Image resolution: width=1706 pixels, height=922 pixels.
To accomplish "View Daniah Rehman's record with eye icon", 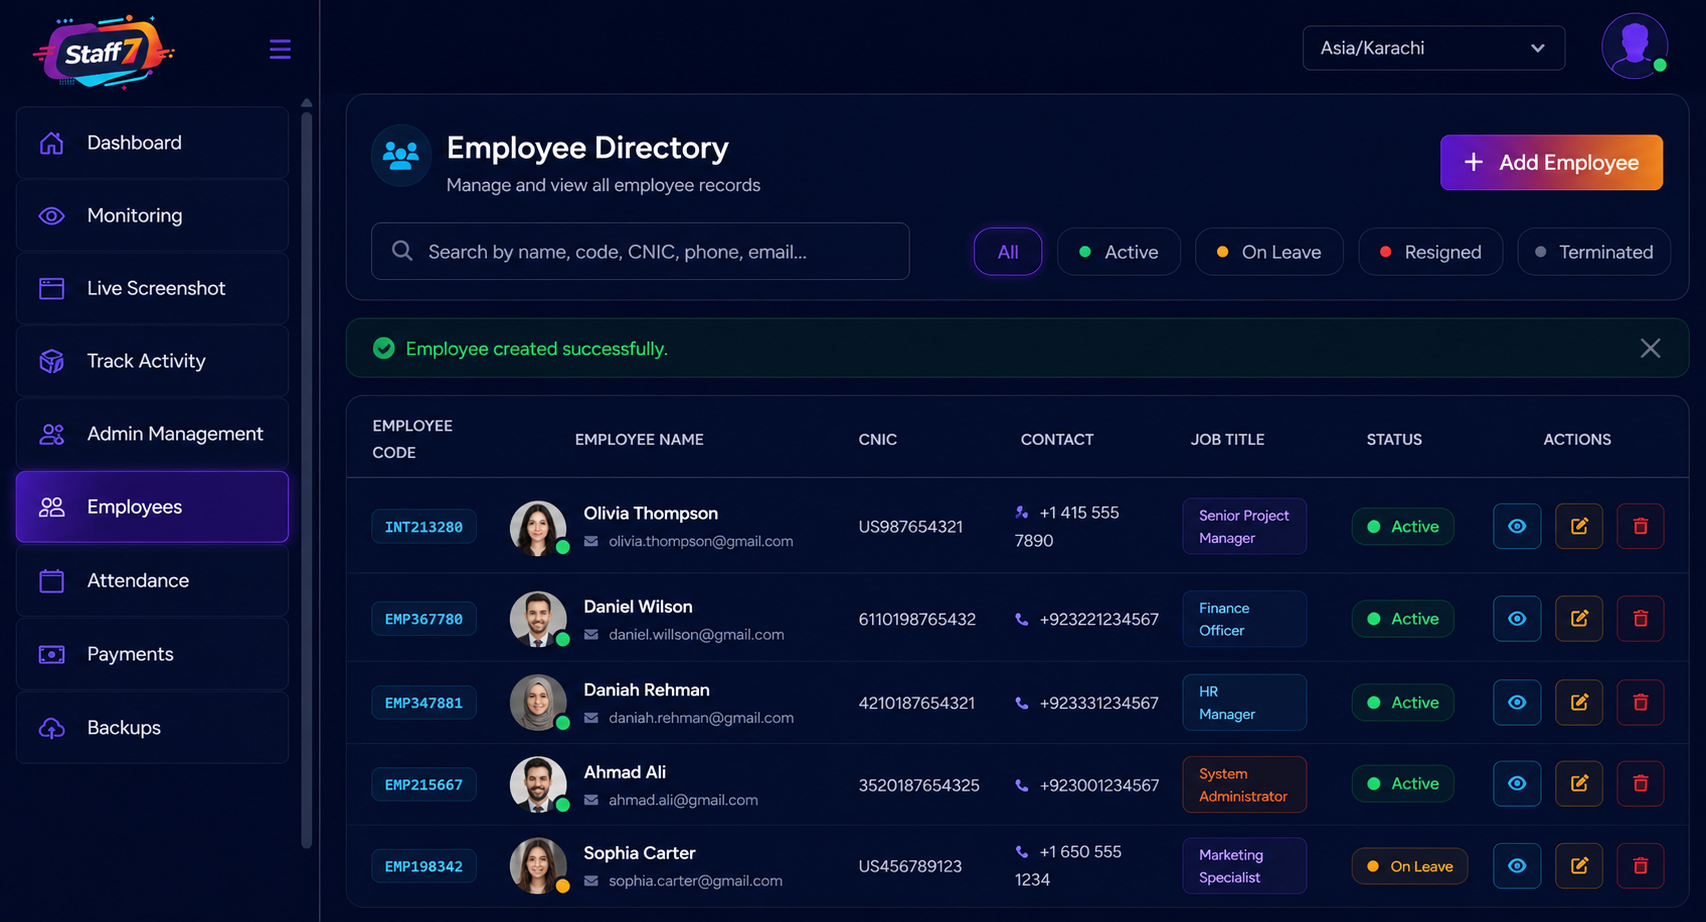I will (x=1517, y=702).
